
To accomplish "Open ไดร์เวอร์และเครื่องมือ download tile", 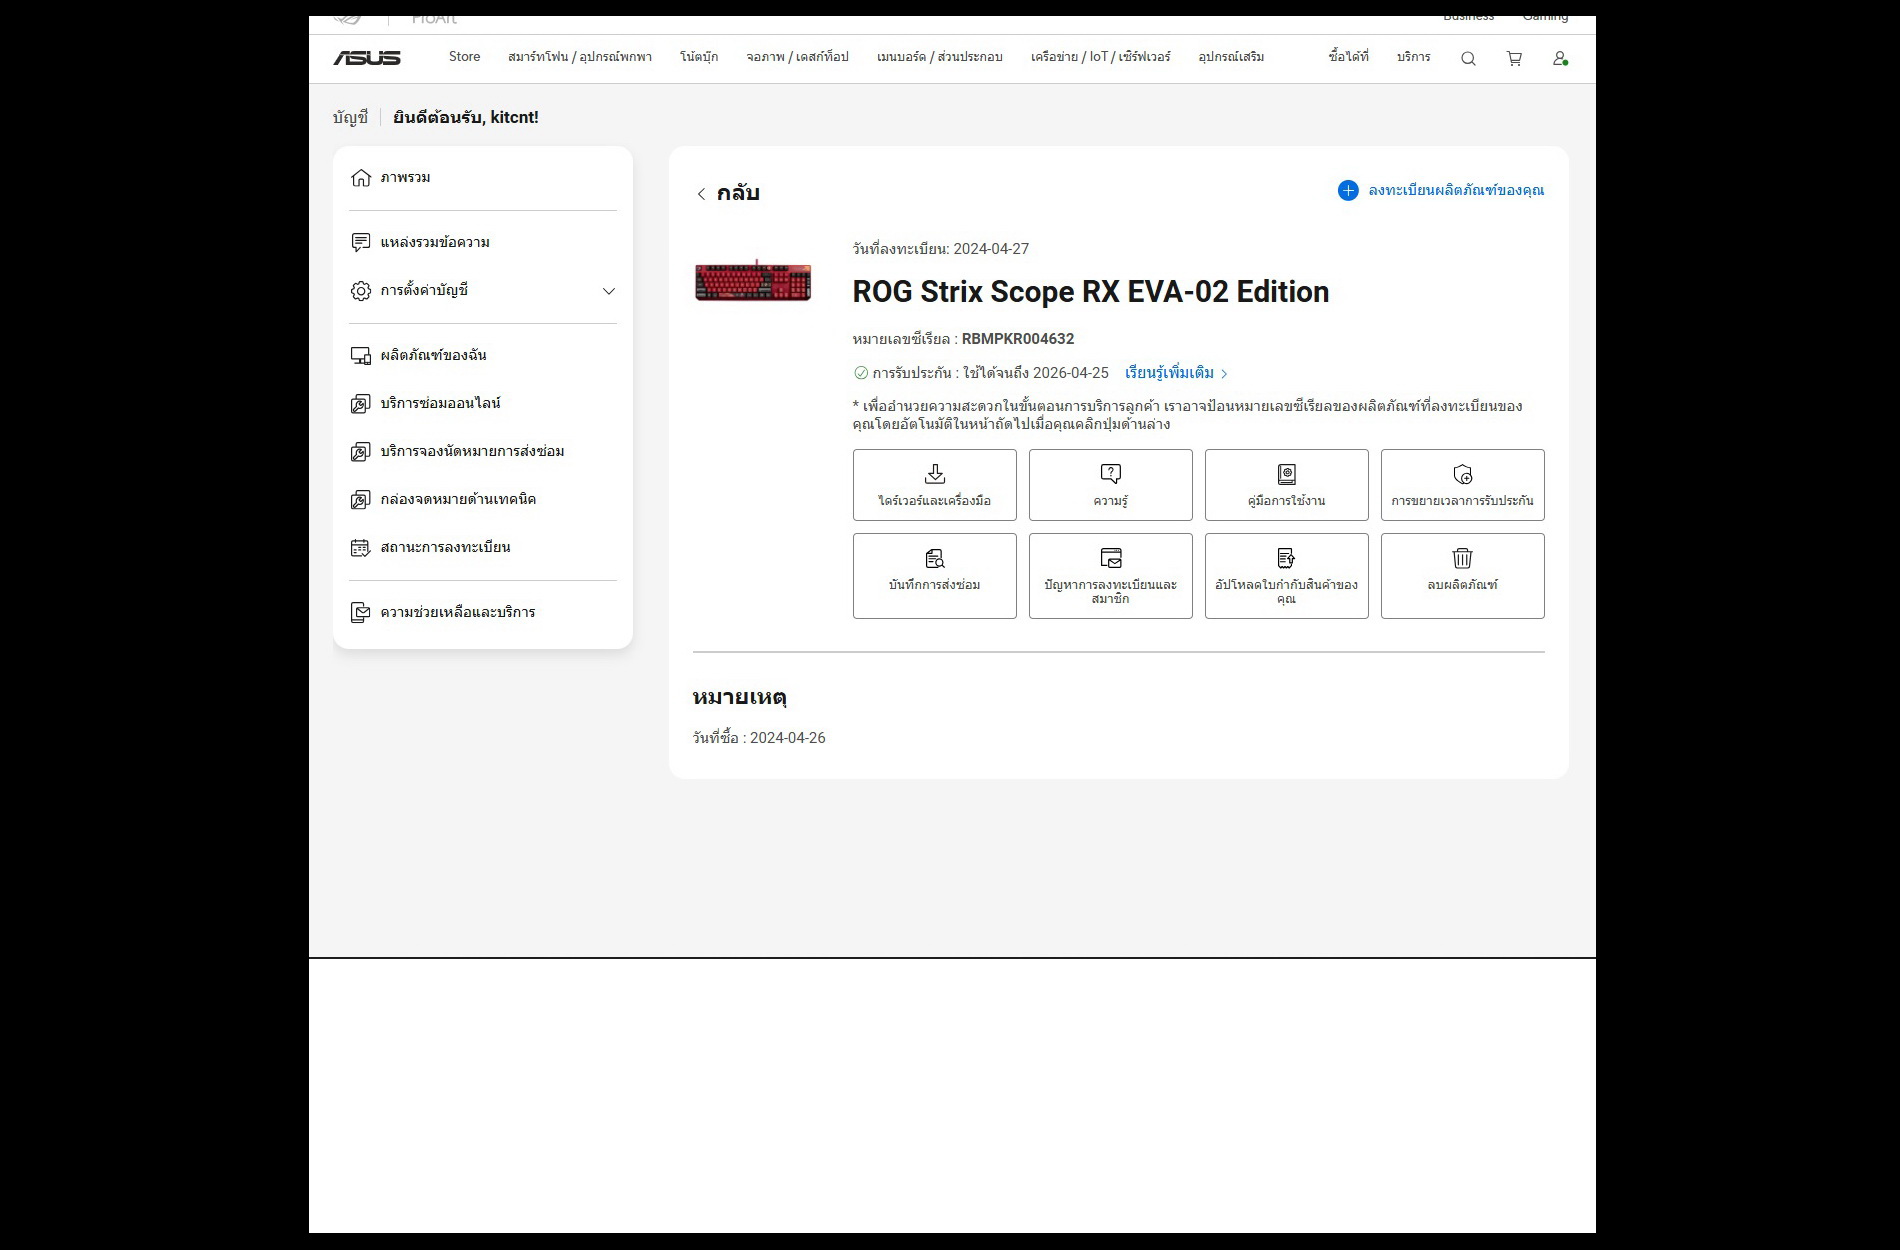I will coord(934,485).
